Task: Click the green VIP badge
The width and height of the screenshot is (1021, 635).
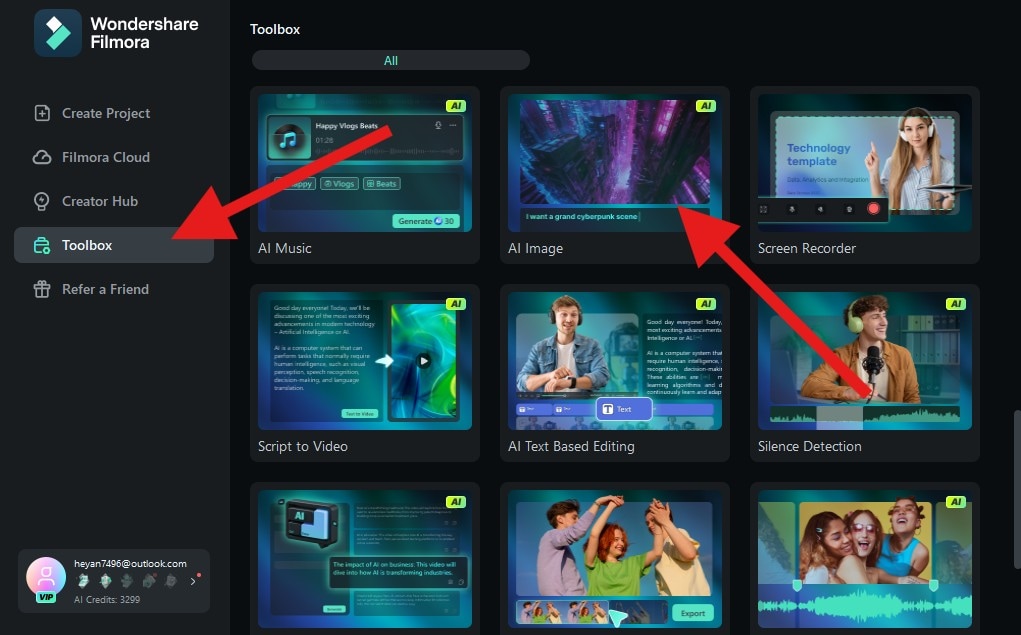Action: [46, 597]
